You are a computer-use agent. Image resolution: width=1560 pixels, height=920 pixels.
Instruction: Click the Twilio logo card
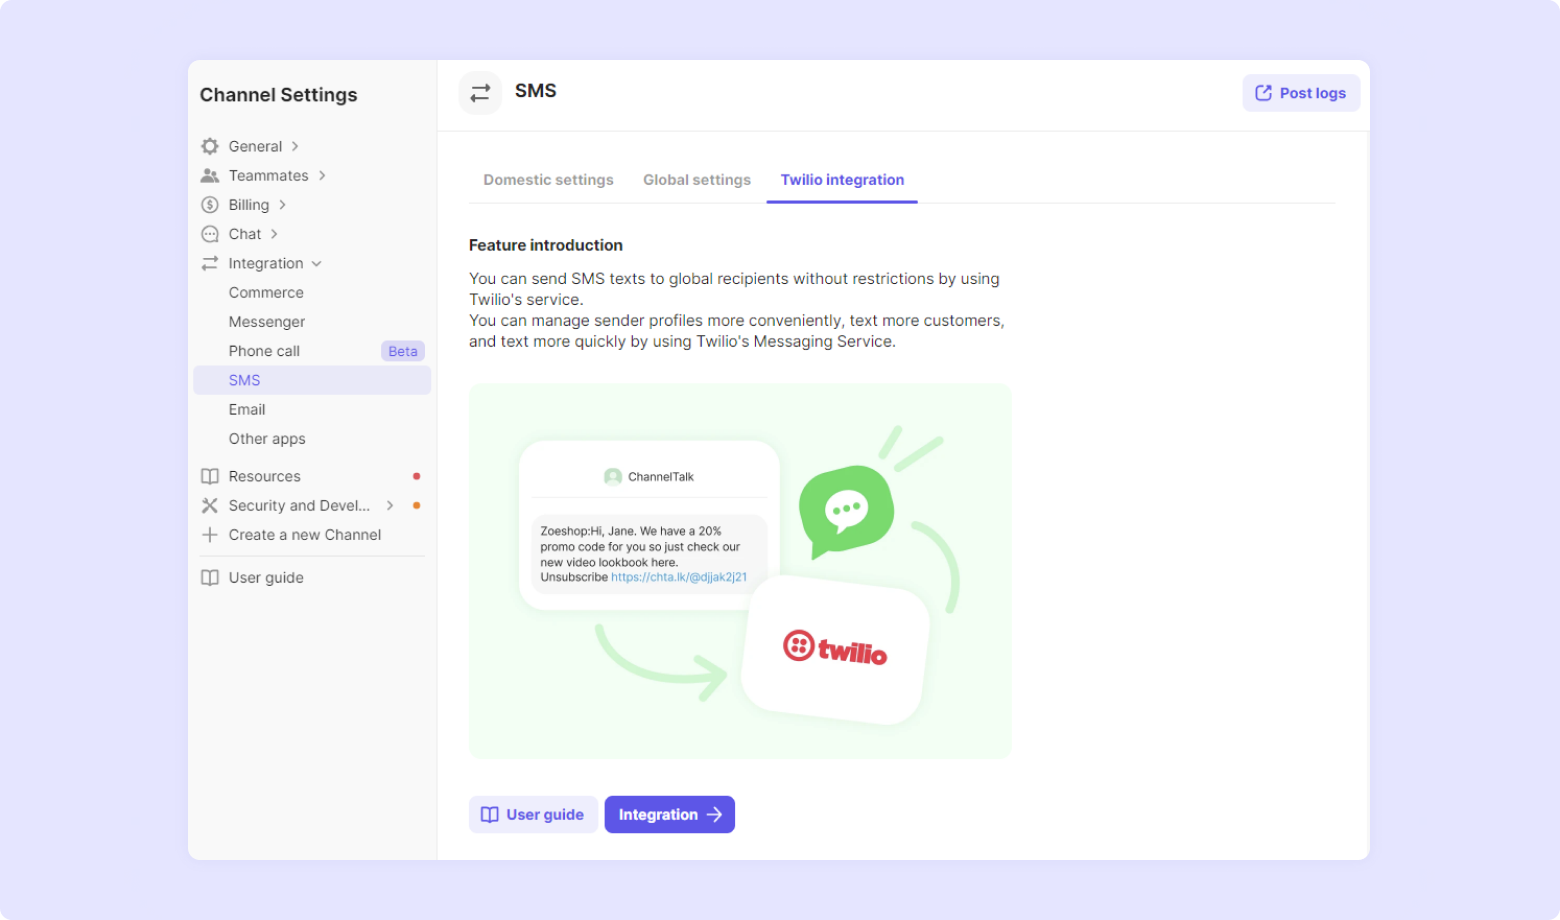click(x=837, y=649)
